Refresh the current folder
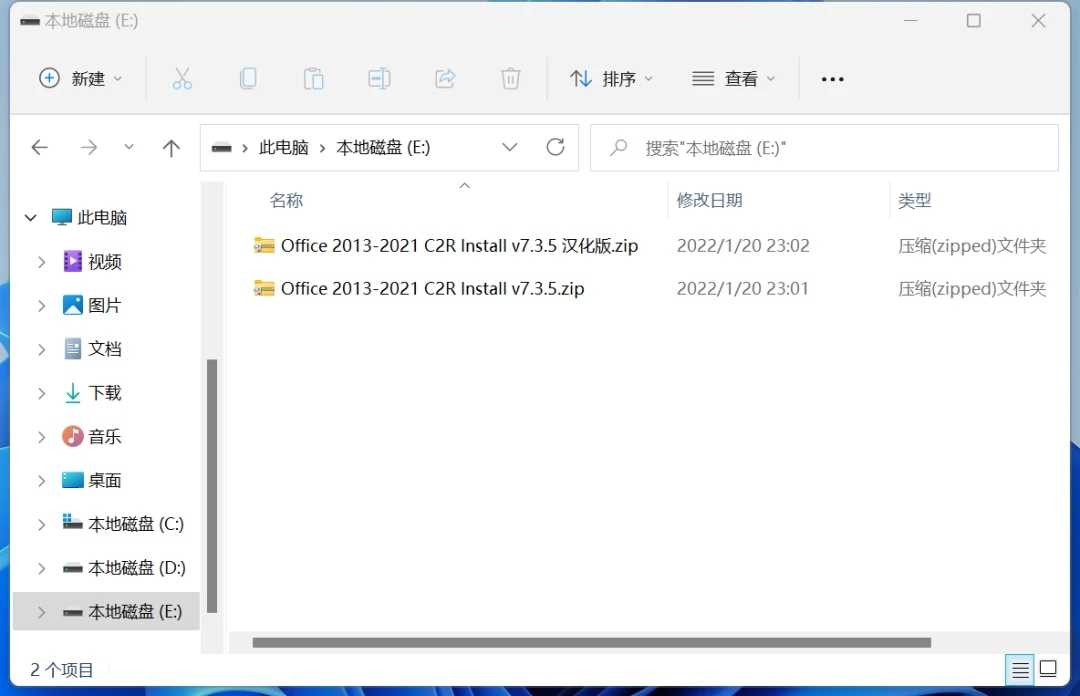The width and height of the screenshot is (1080, 696). [x=555, y=147]
